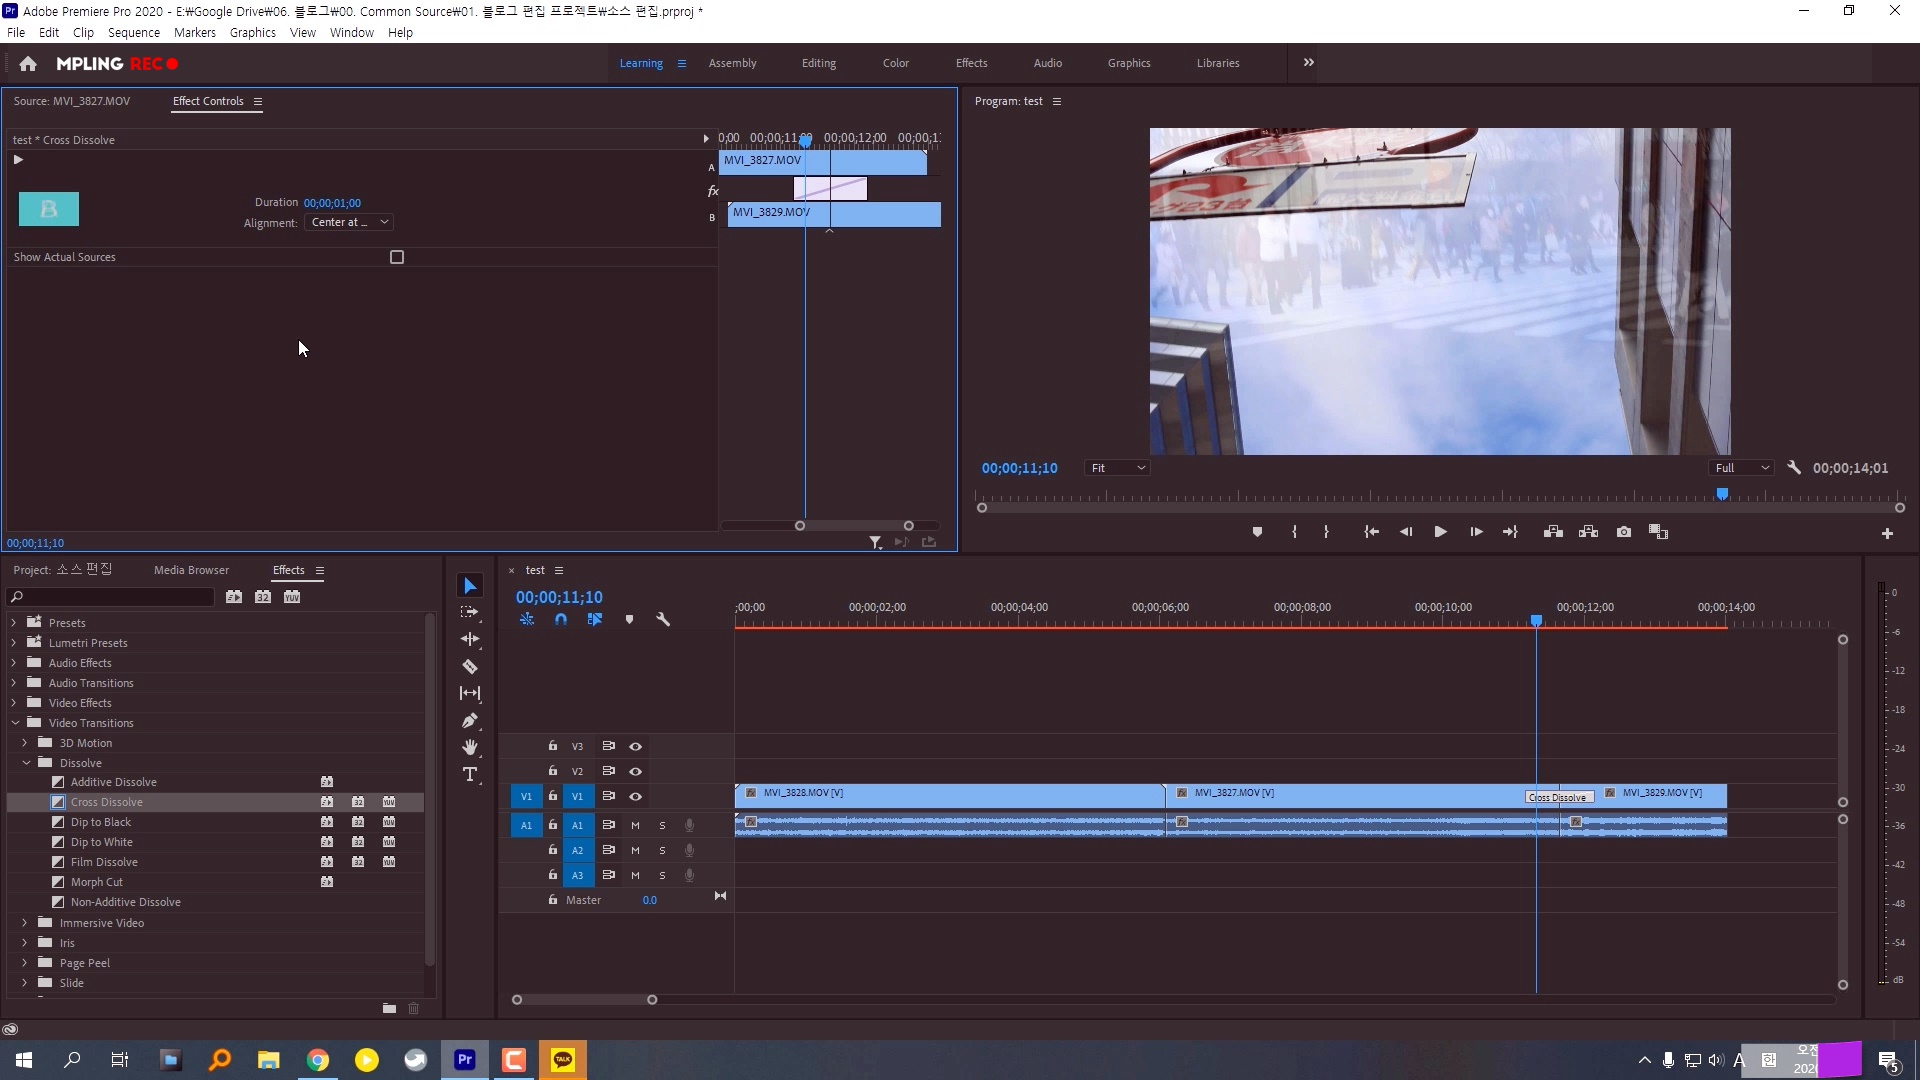Toggle timeline Snap magnet icon
The height and width of the screenshot is (1080, 1920).
click(561, 619)
